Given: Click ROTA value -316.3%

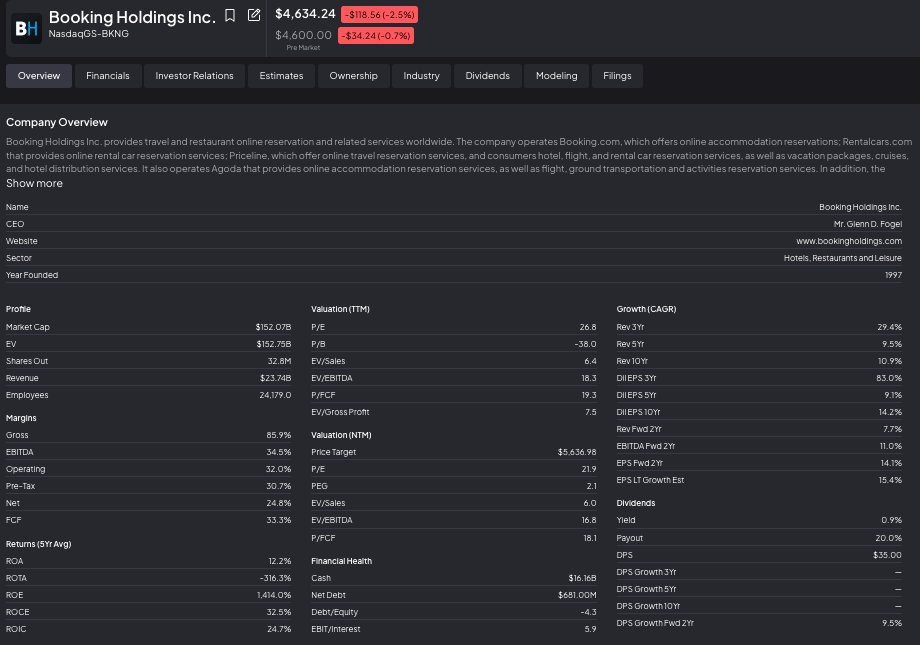Looking at the screenshot, I should [x=275, y=578].
